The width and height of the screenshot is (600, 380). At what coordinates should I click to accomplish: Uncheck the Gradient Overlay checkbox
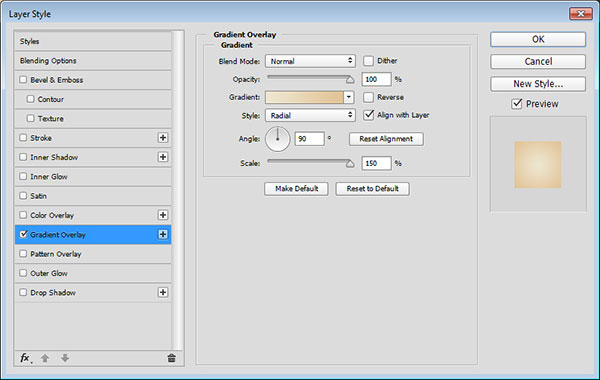click(x=23, y=234)
